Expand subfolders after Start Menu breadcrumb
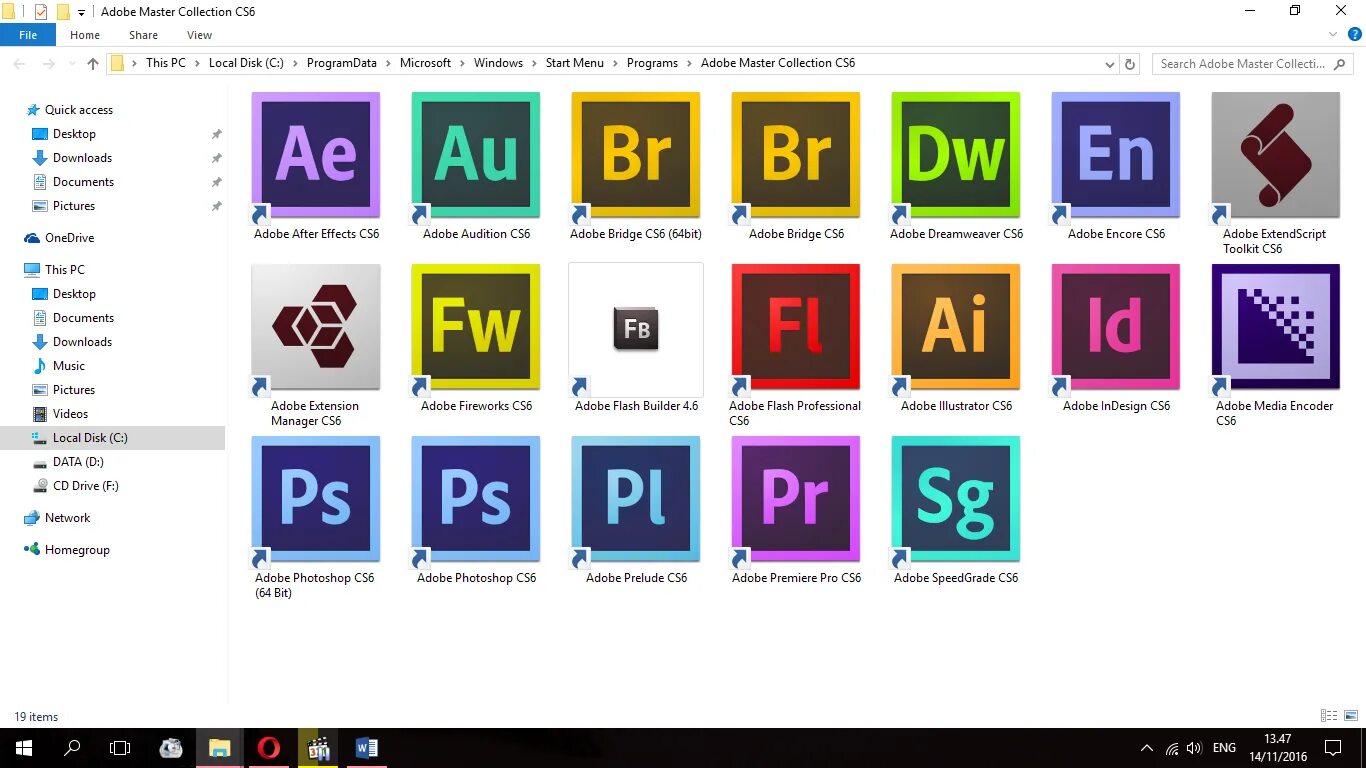 tap(616, 63)
